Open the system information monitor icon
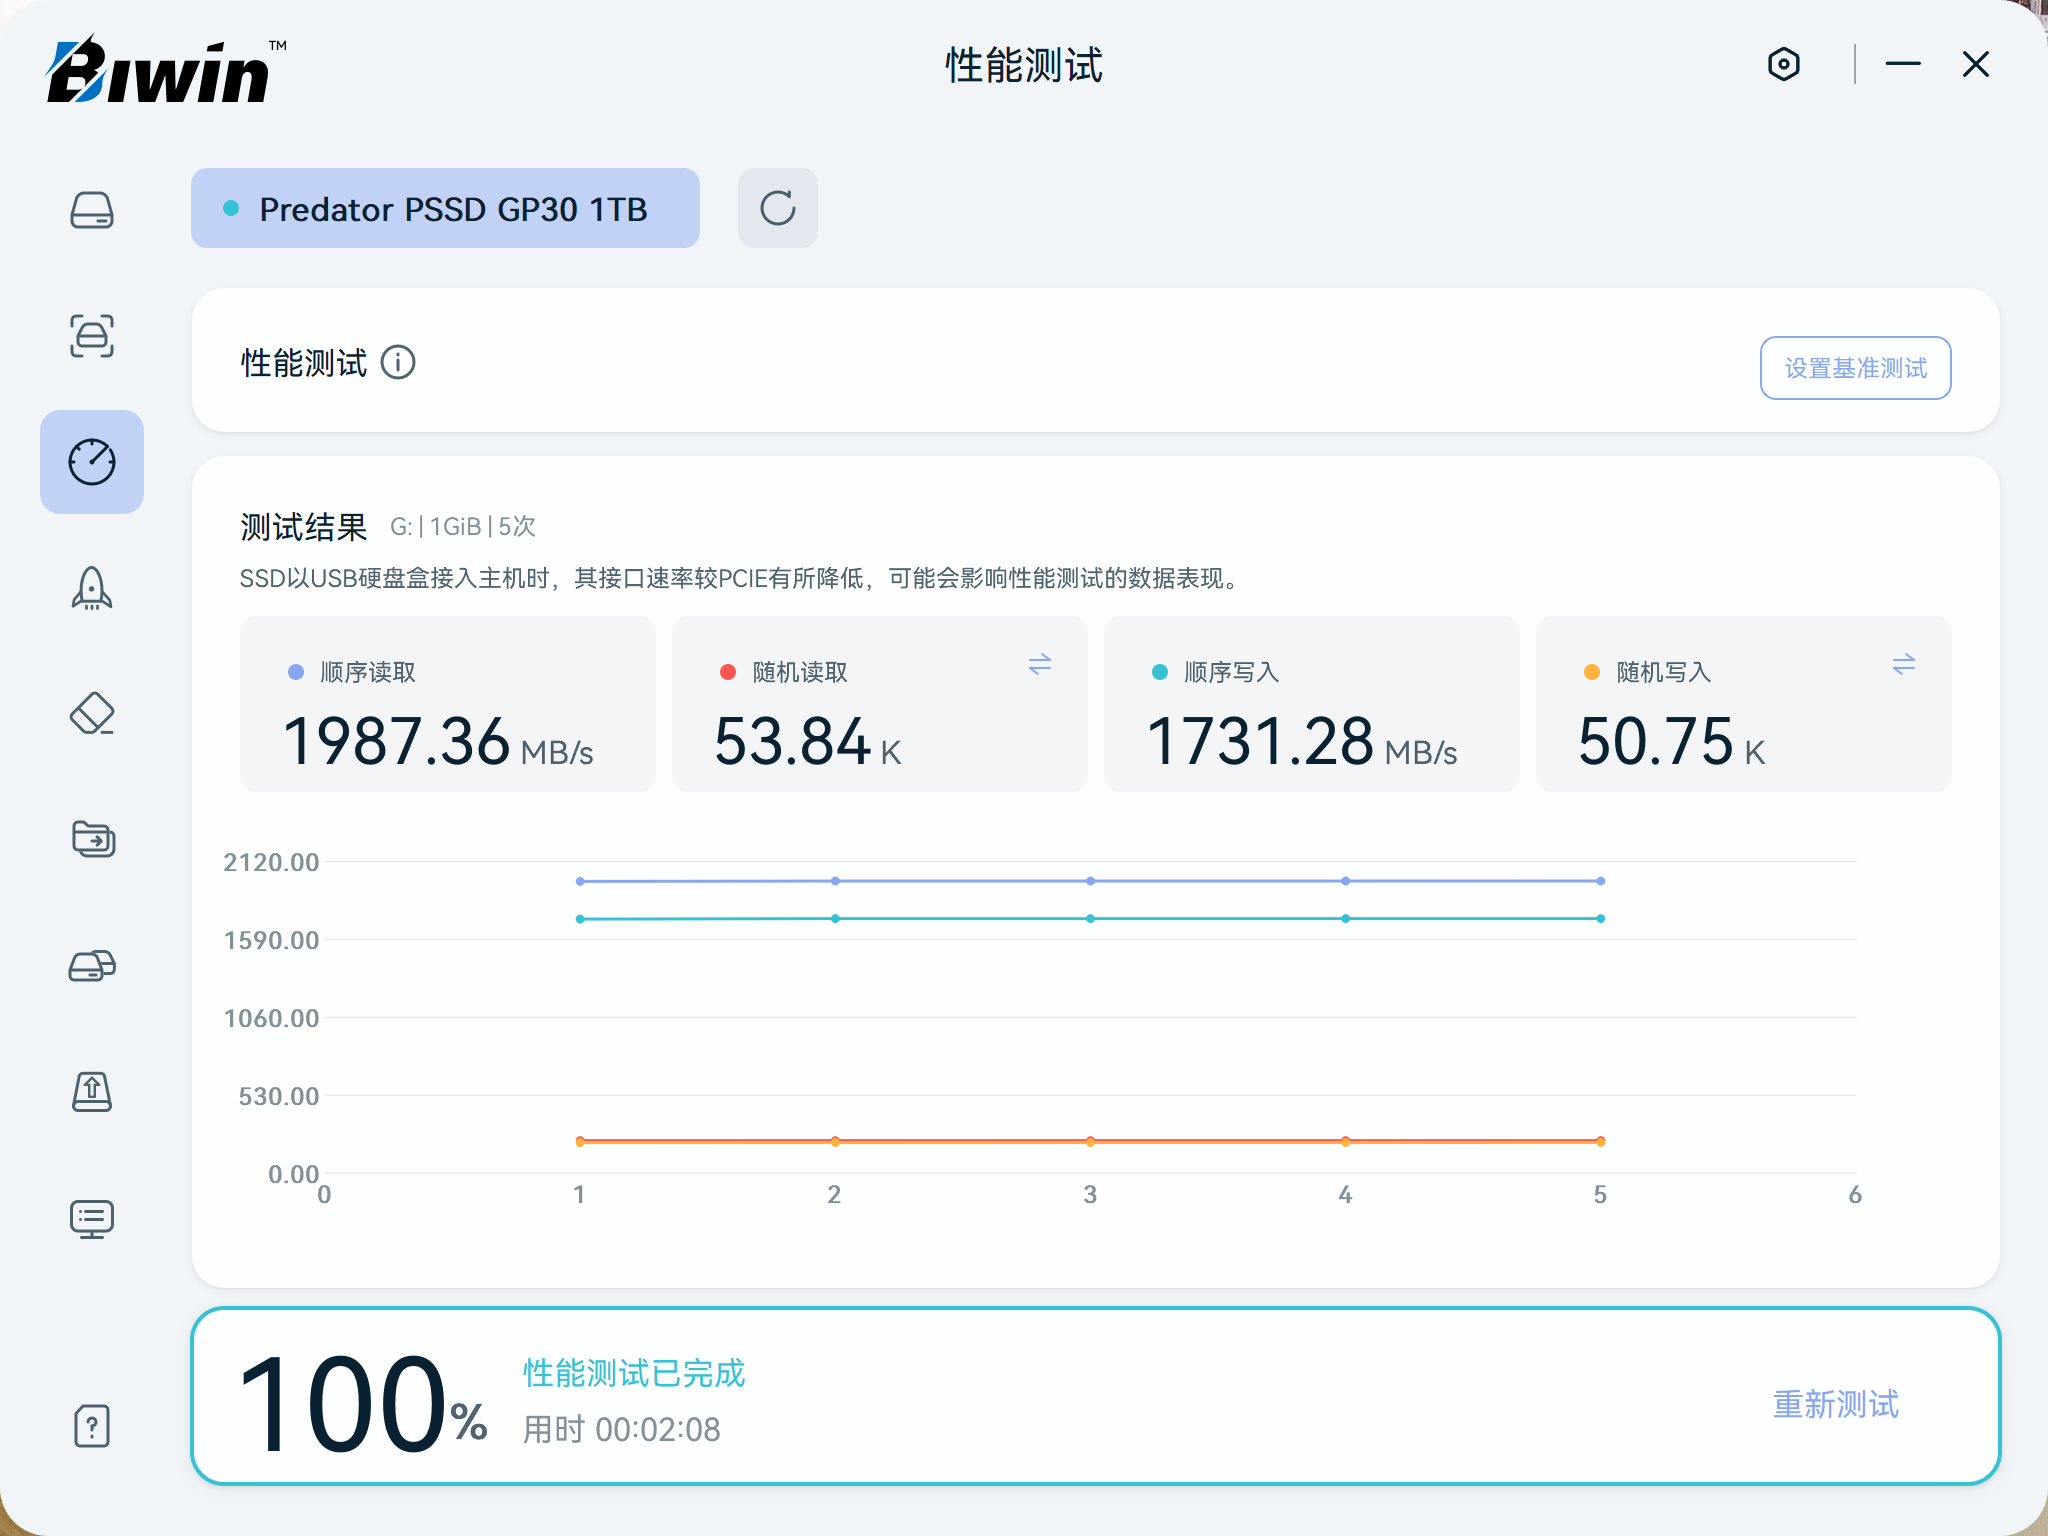 coord(92,1218)
